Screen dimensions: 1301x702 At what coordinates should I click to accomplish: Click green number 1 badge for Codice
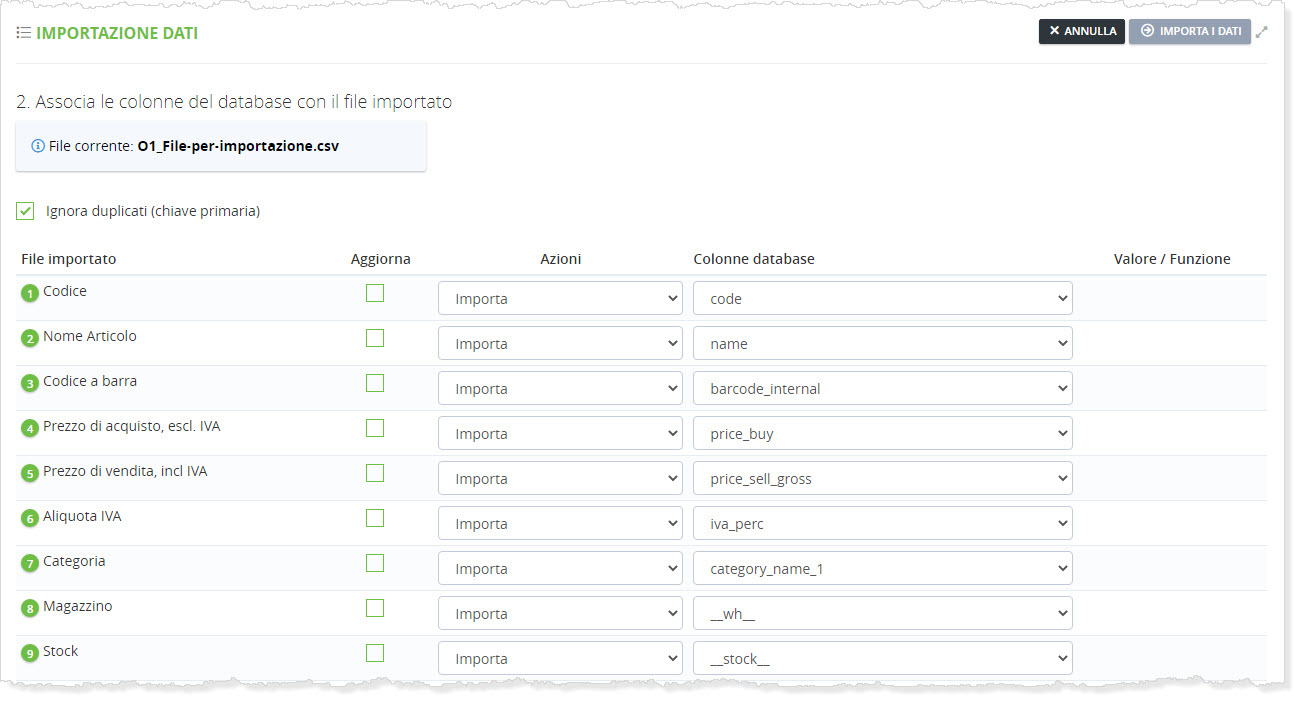click(x=30, y=293)
